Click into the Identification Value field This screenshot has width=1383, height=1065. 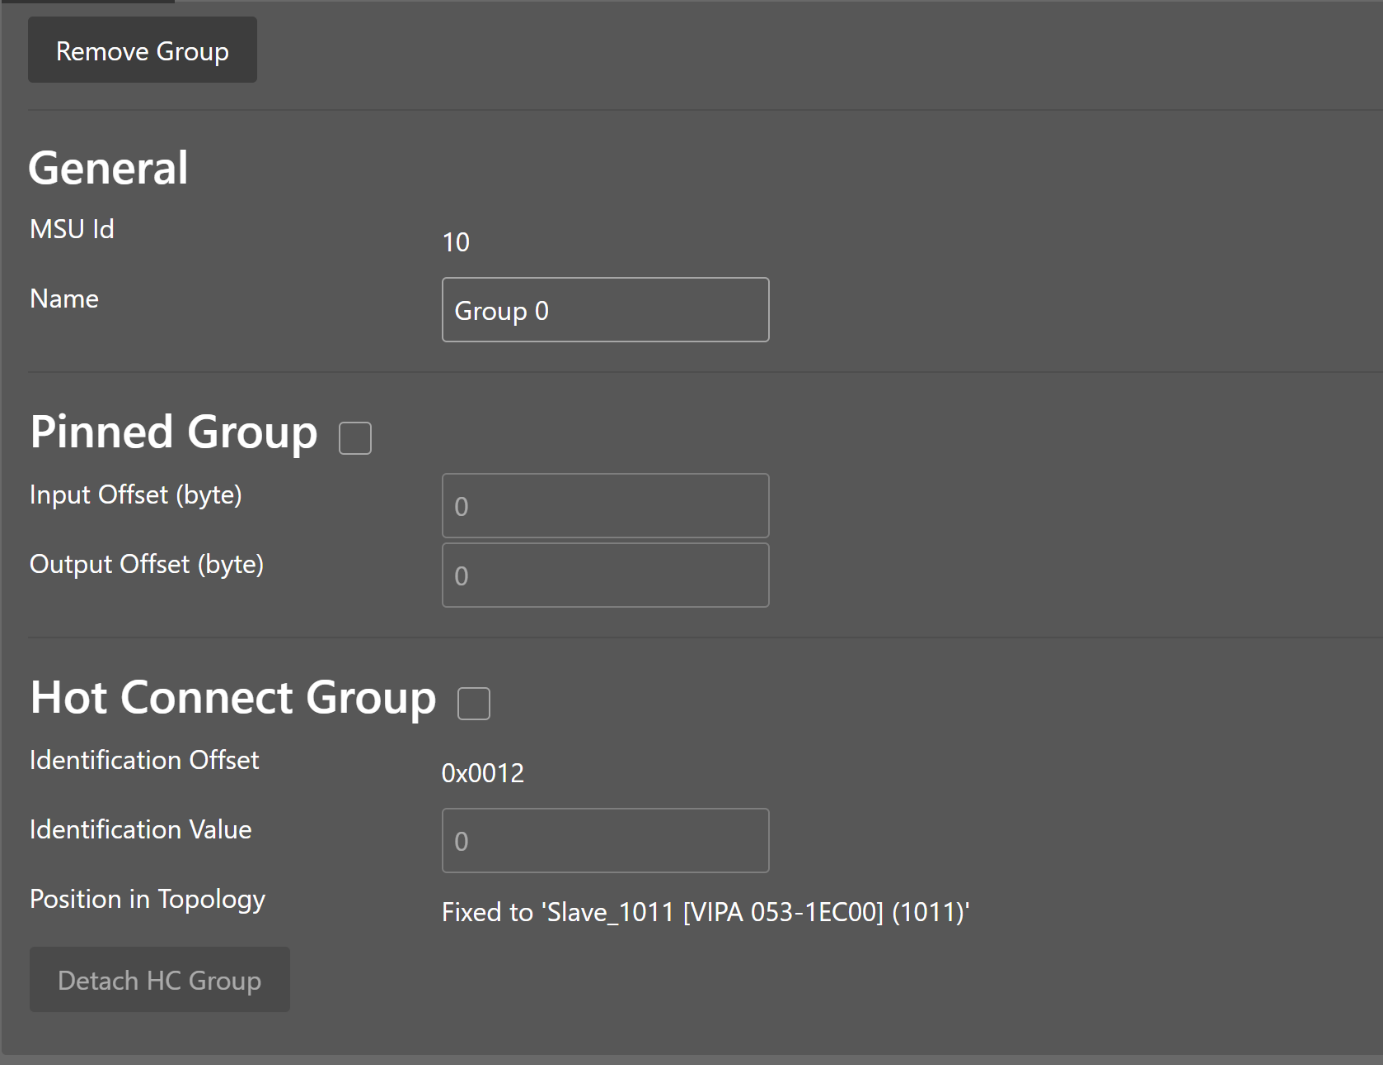point(605,840)
